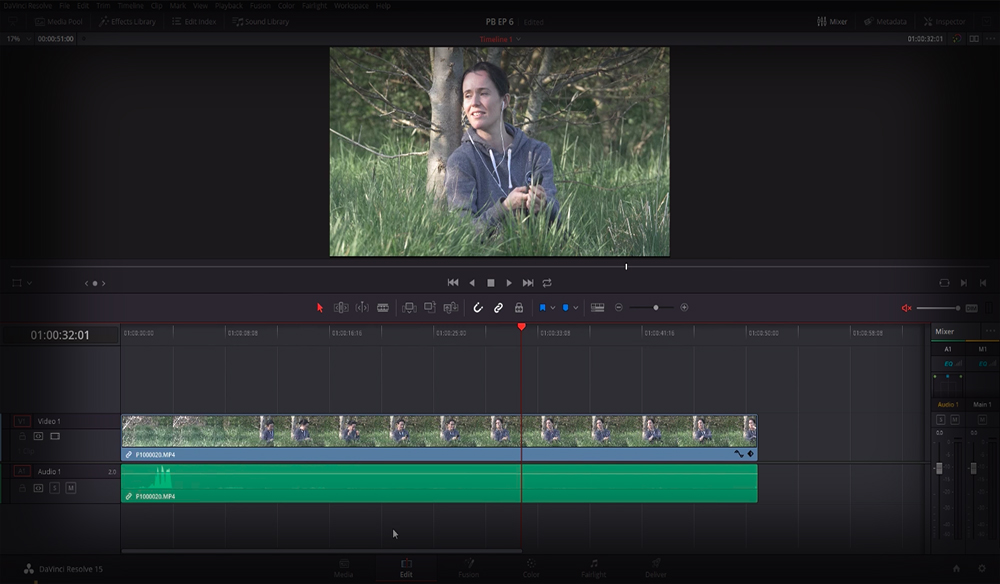Open the flag color dropdown
The height and width of the screenshot is (584, 1000).
click(x=552, y=307)
